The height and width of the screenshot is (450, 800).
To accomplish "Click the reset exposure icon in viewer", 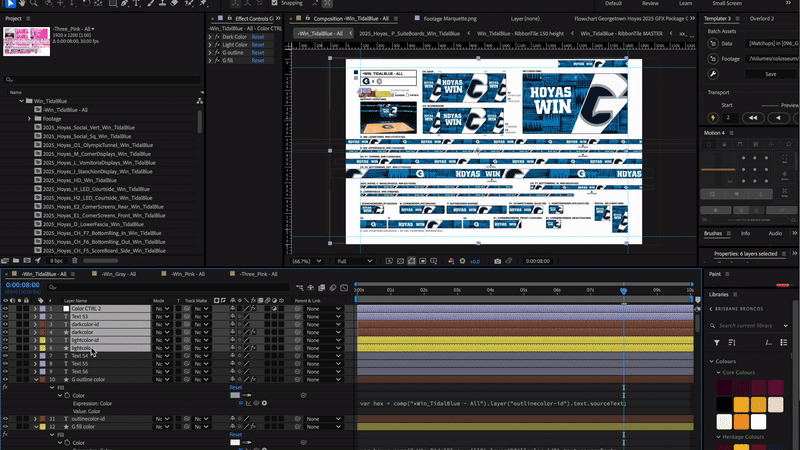I will click(x=462, y=261).
